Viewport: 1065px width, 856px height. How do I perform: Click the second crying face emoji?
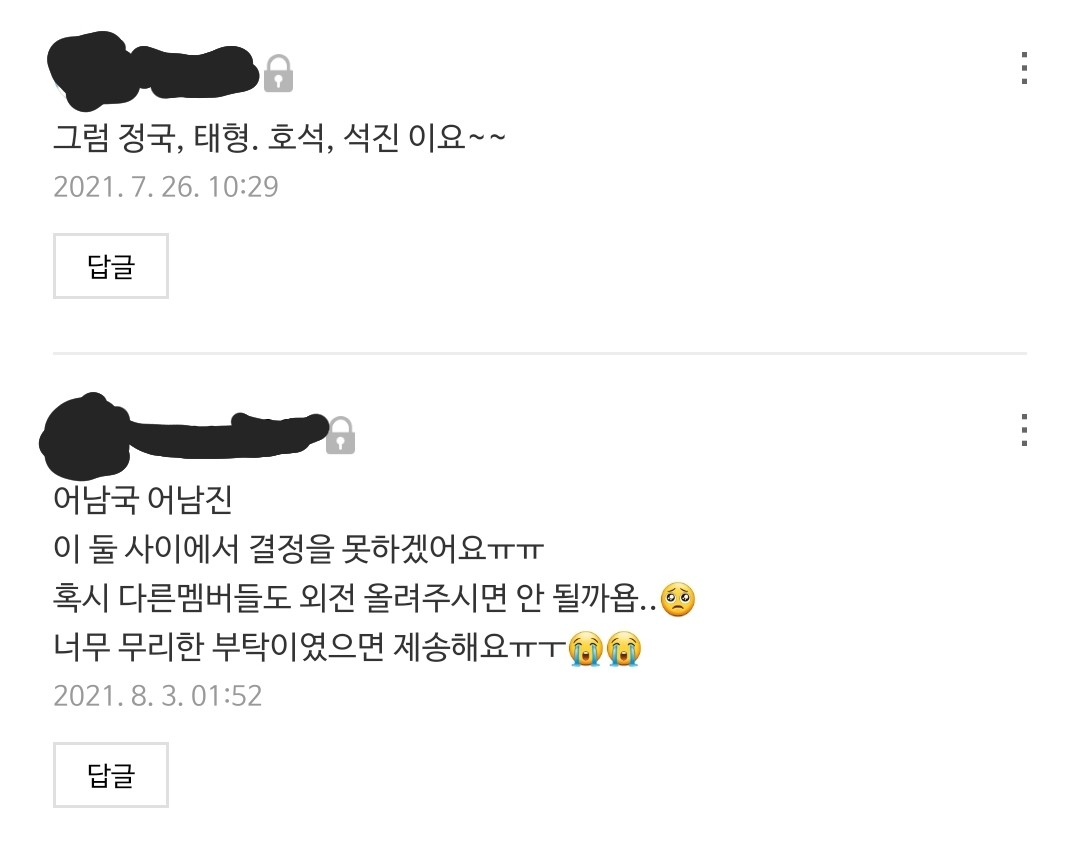pos(624,649)
